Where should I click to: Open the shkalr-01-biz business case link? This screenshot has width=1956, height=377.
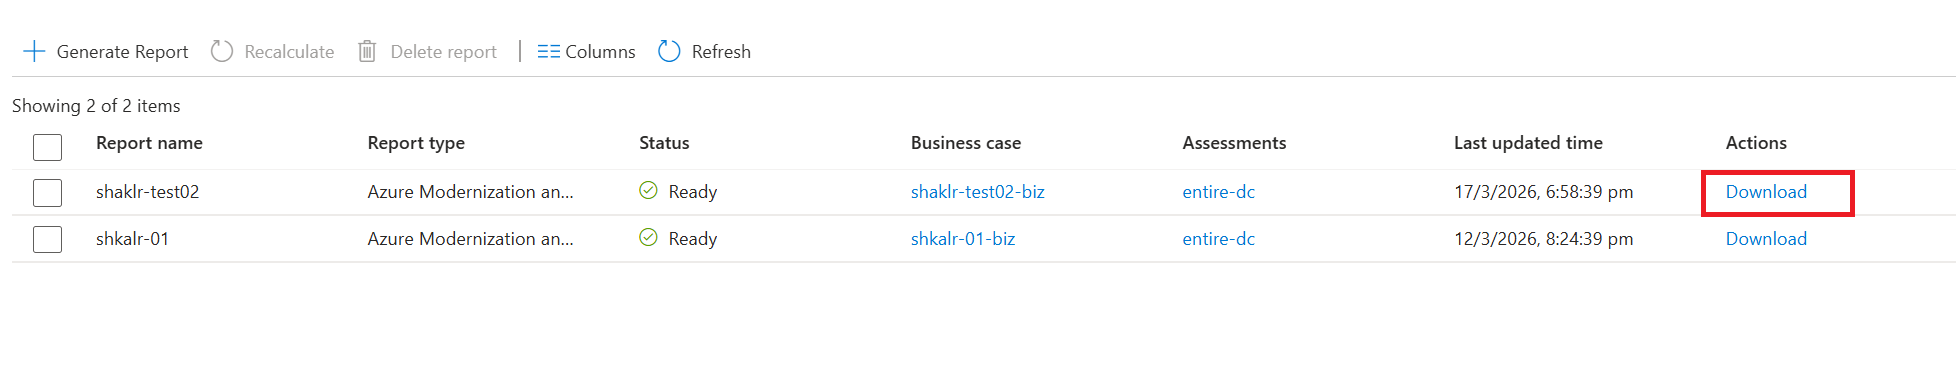(x=963, y=239)
